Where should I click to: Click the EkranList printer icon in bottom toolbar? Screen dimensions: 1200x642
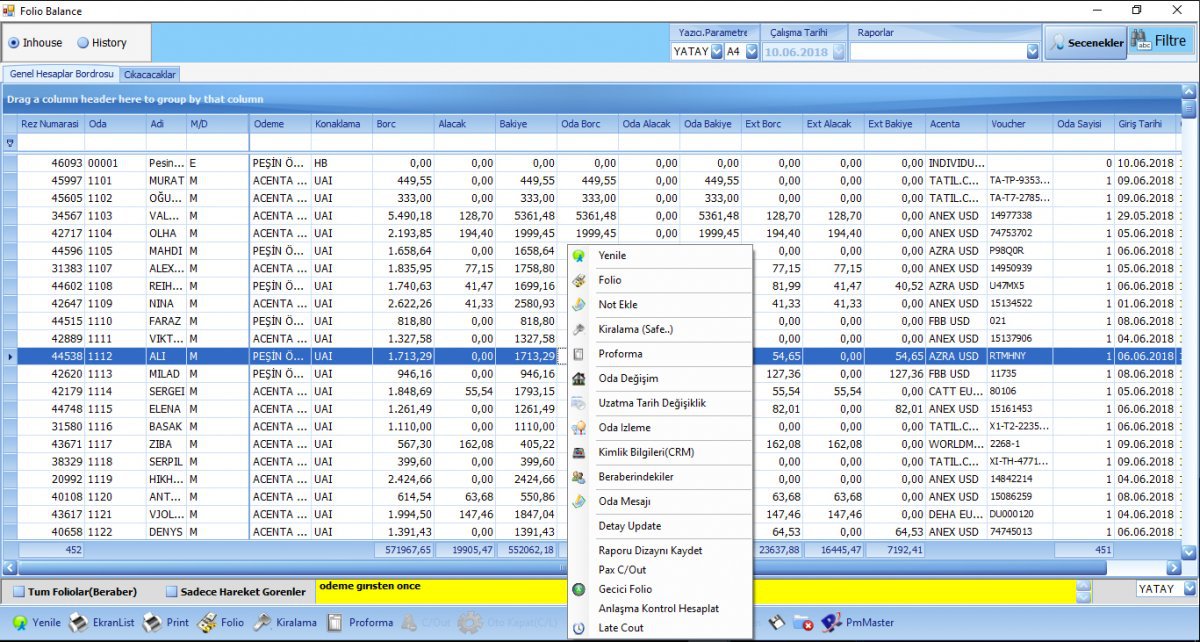click(78, 623)
